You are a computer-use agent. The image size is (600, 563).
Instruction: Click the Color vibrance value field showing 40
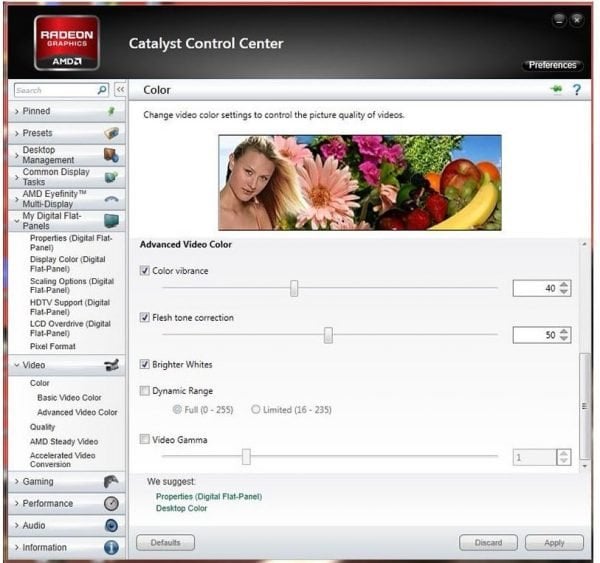(x=536, y=288)
